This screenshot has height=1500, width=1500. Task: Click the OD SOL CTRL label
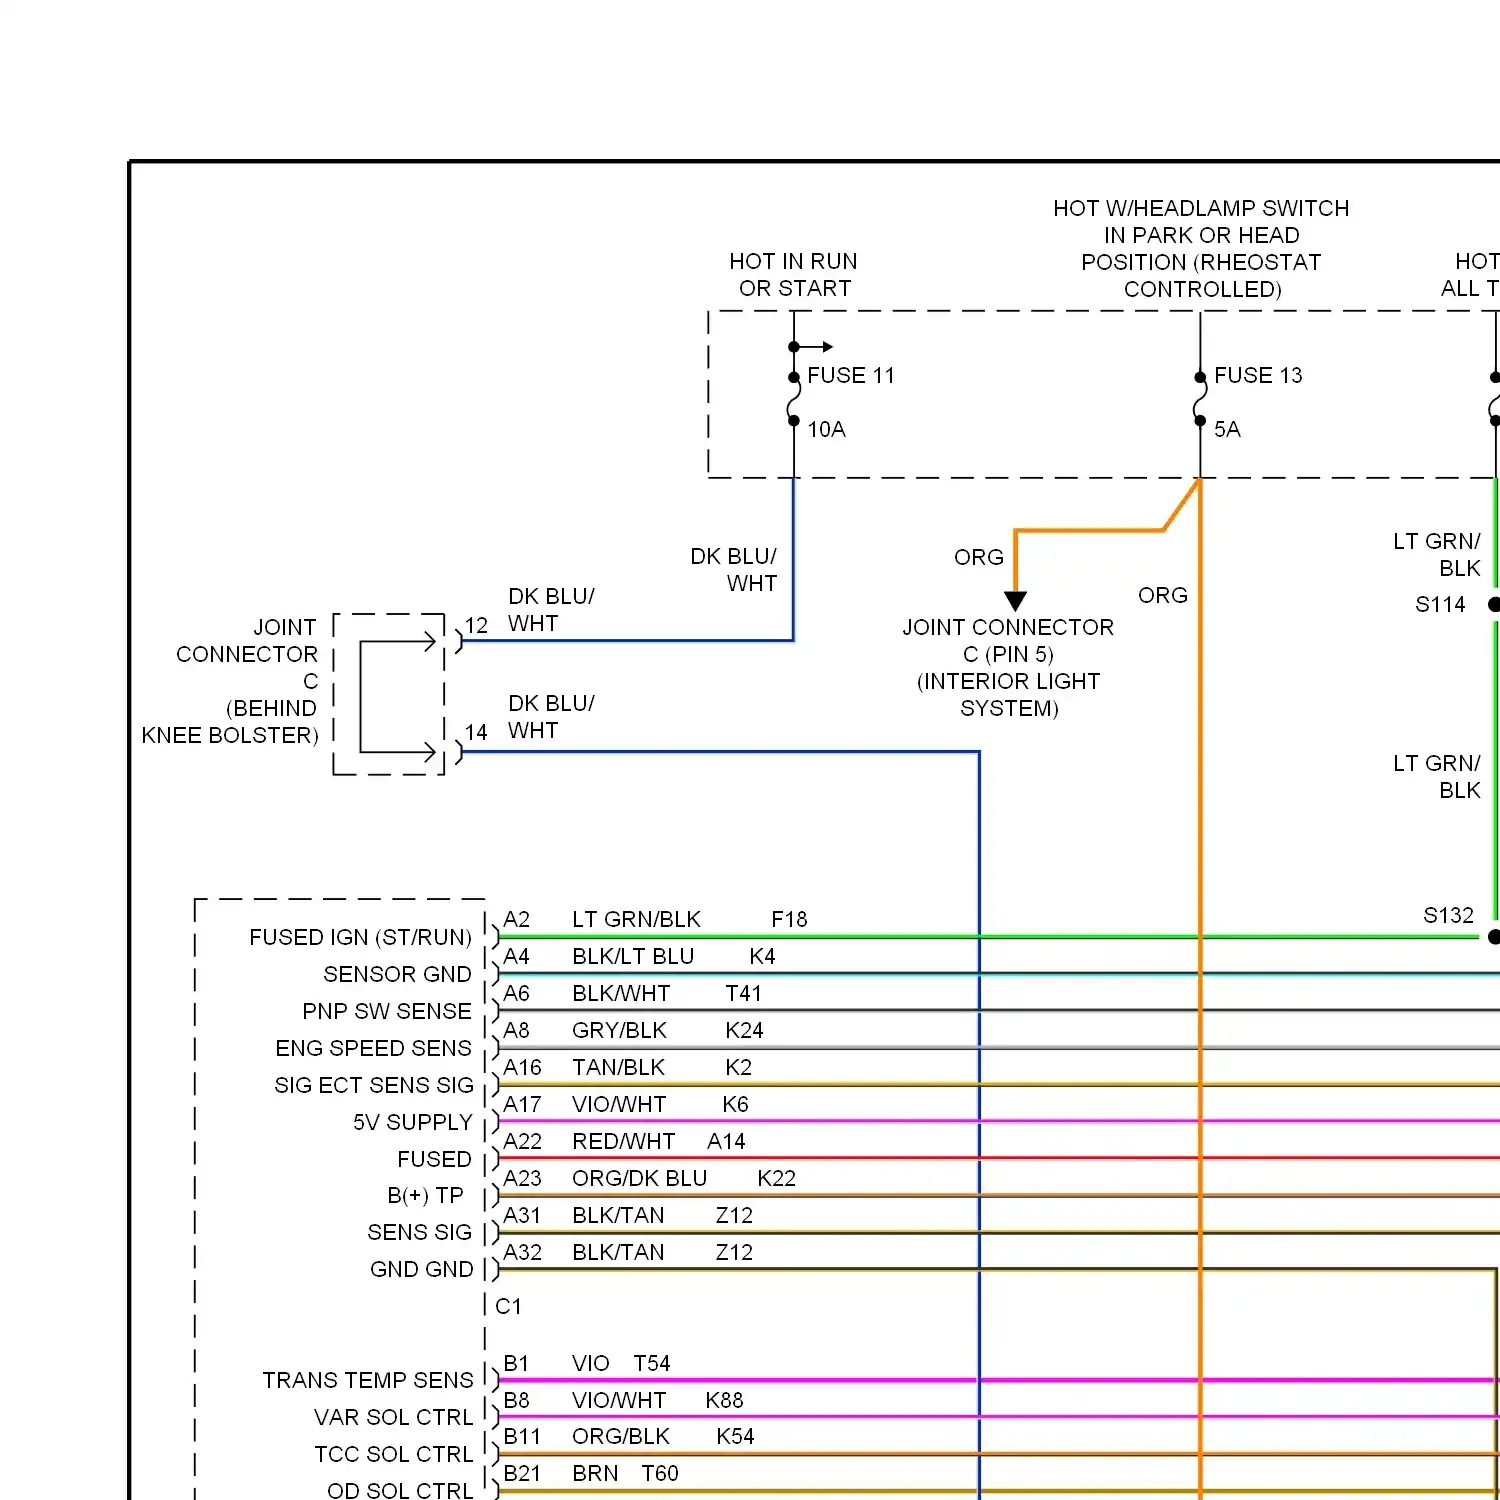[400, 1490]
